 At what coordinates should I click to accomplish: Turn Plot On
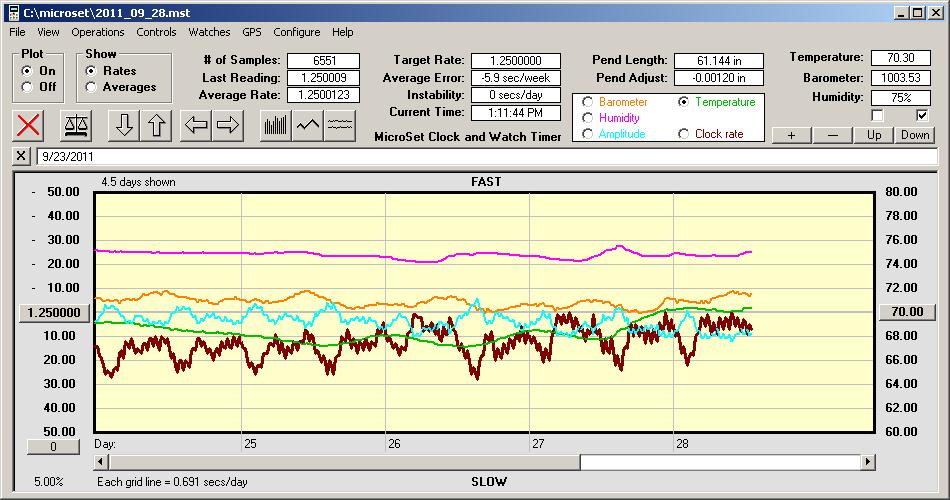(x=27, y=71)
